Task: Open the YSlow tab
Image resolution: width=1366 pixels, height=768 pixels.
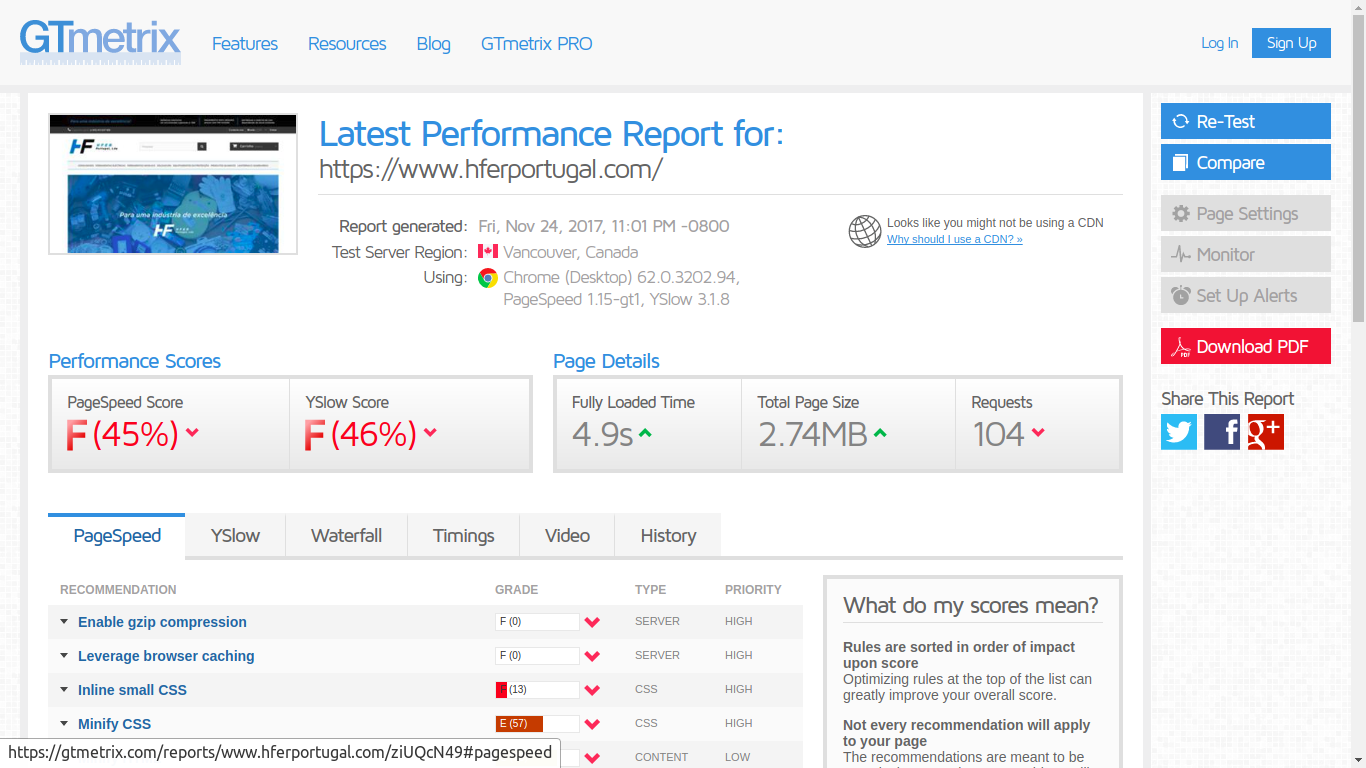Action: point(235,535)
